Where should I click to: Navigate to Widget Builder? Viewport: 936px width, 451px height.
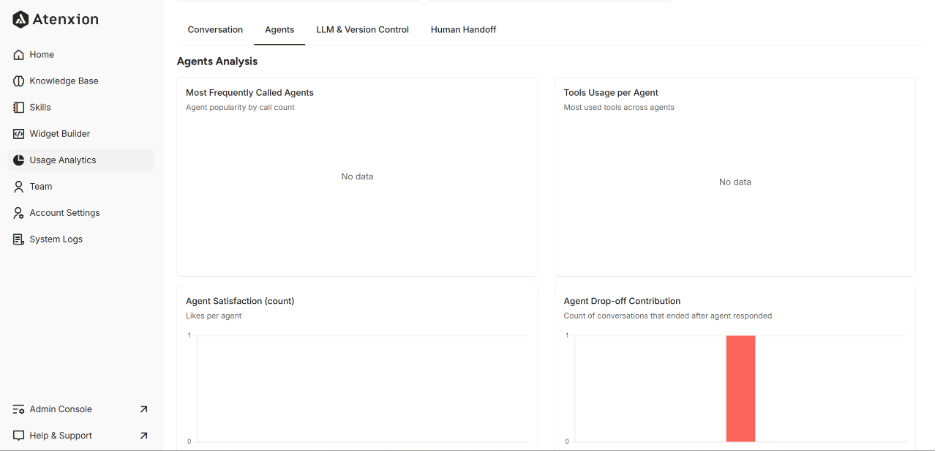(81, 134)
